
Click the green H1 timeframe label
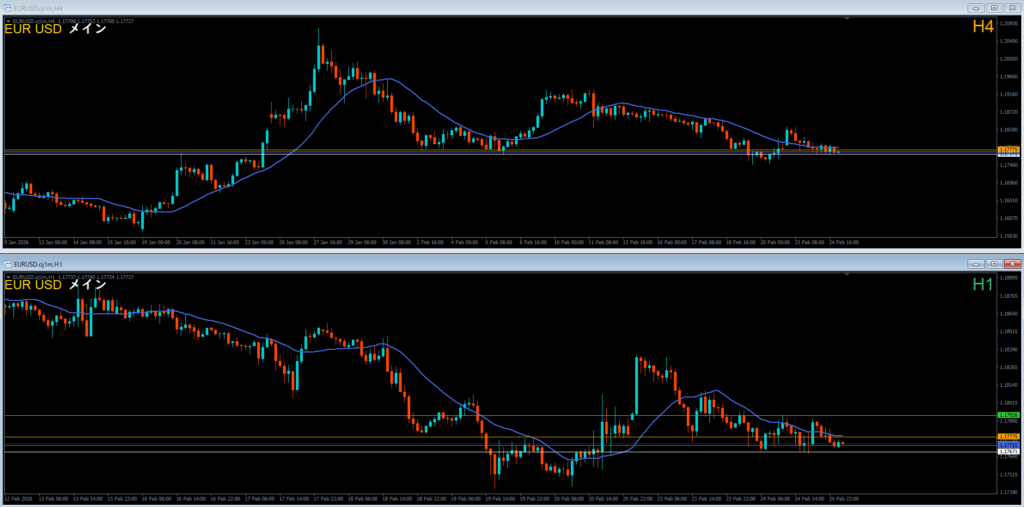point(983,284)
